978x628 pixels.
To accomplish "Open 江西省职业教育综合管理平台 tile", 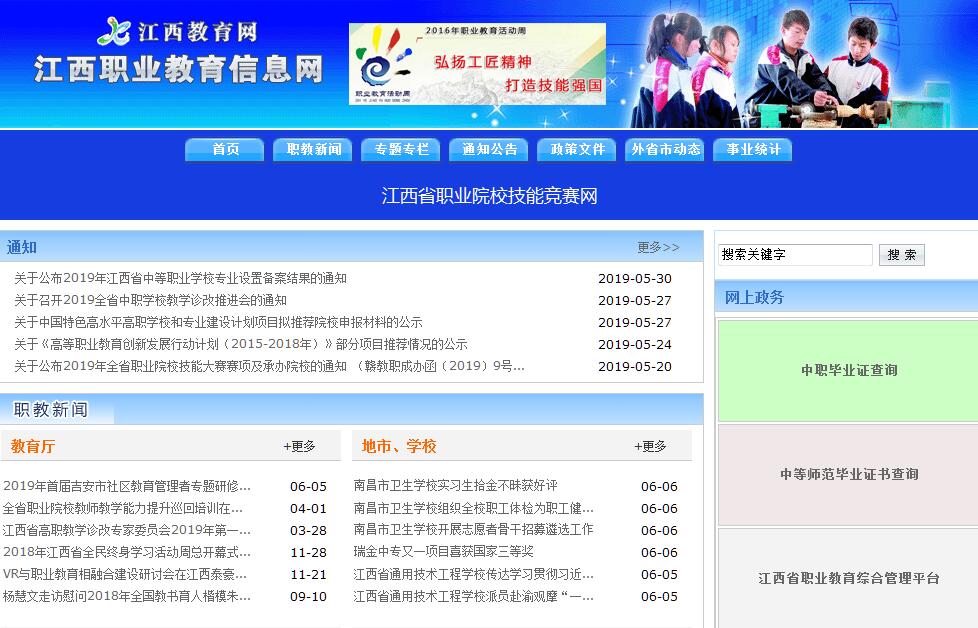I will [x=848, y=578].
